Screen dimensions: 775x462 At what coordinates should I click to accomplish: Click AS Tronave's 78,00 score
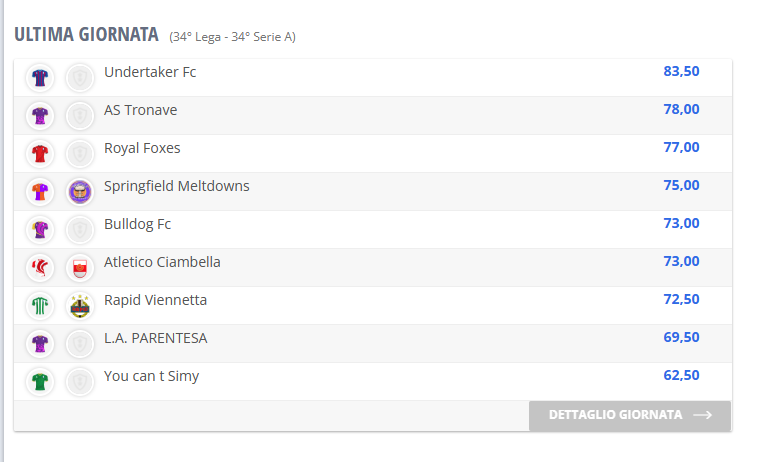pos(681,109)
